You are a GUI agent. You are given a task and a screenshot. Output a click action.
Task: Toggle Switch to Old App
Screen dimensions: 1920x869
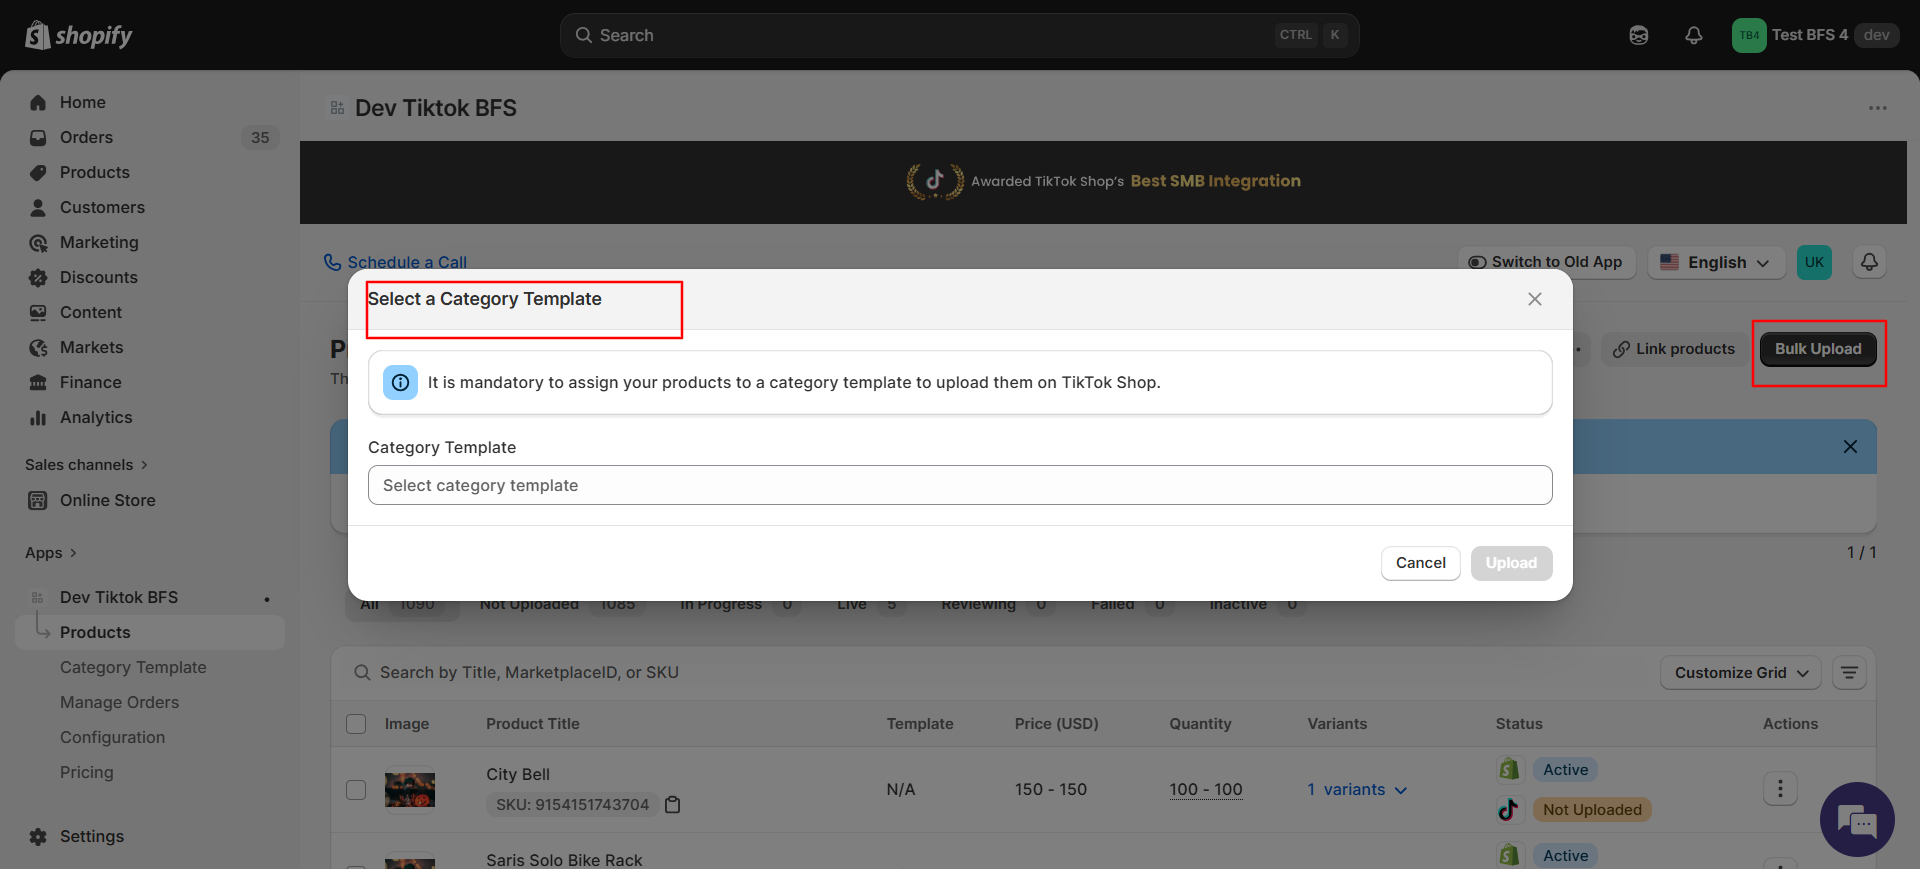1545,262
